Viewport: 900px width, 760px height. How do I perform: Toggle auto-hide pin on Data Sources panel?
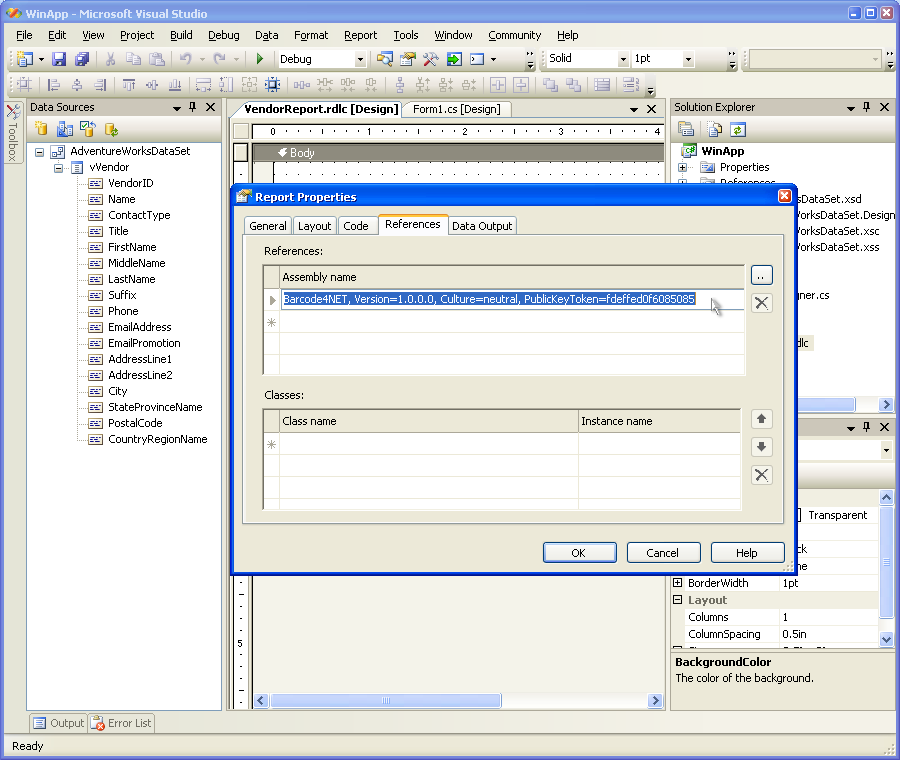193,107
